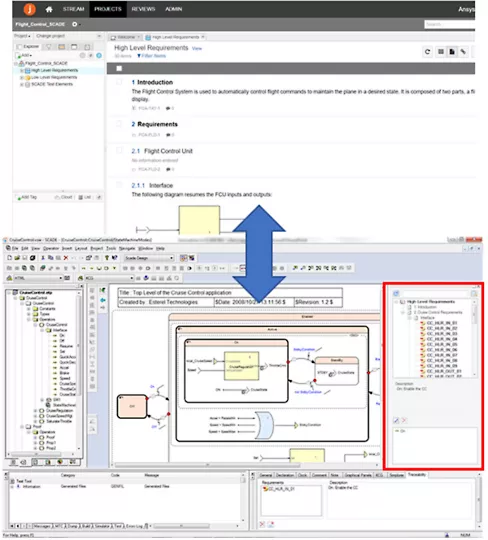This screenshot has width=488, height=540.
Task: Click the gear settings icon beside Flight_Control_SCADE
Action: click(75, 24)
